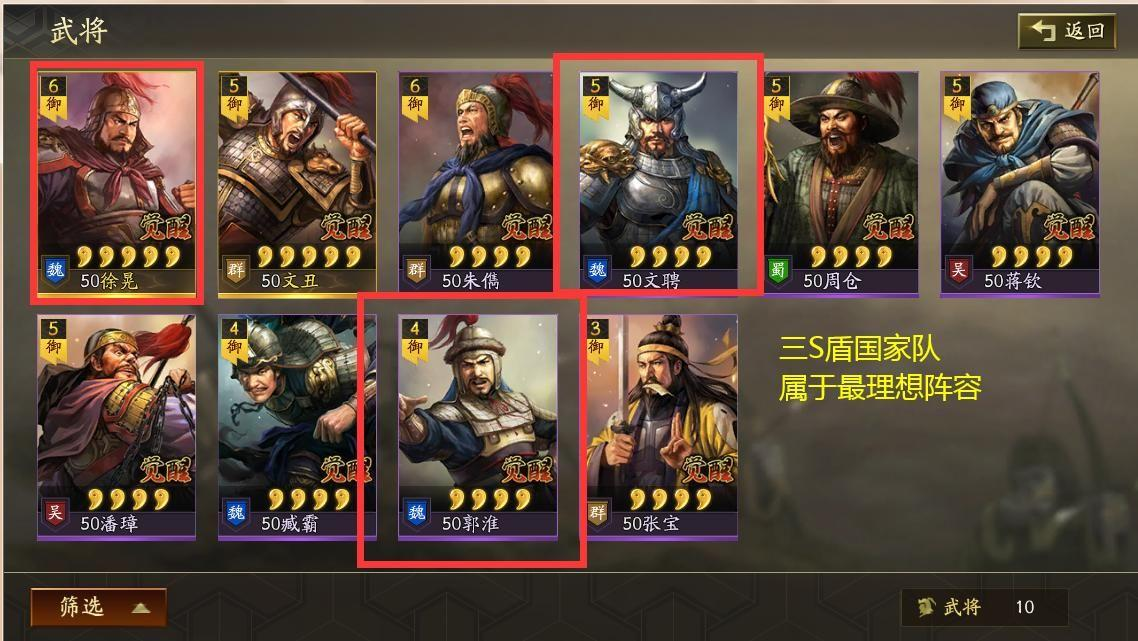Open the 潘璋 general card

(117, 427)
